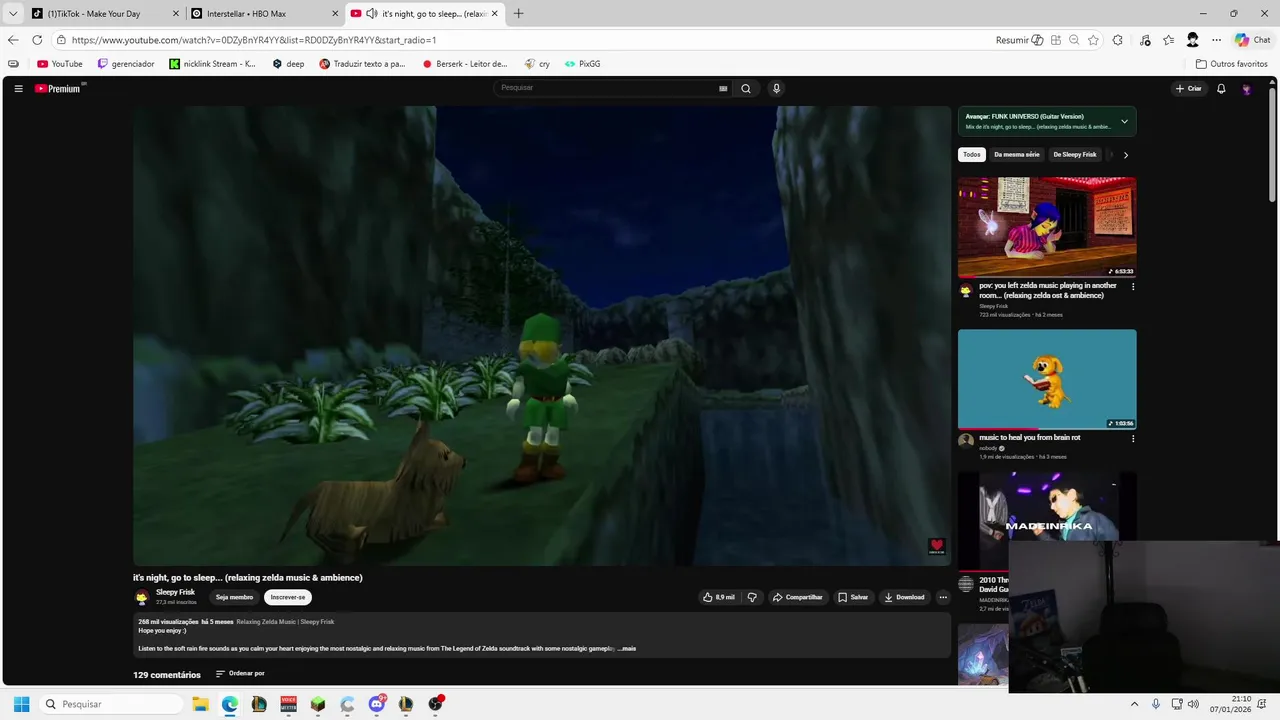Viewport: 1280px width, 720px height.
Task: Open the browser extensions puzzle icon
Action: click(x=1118, y=40)
